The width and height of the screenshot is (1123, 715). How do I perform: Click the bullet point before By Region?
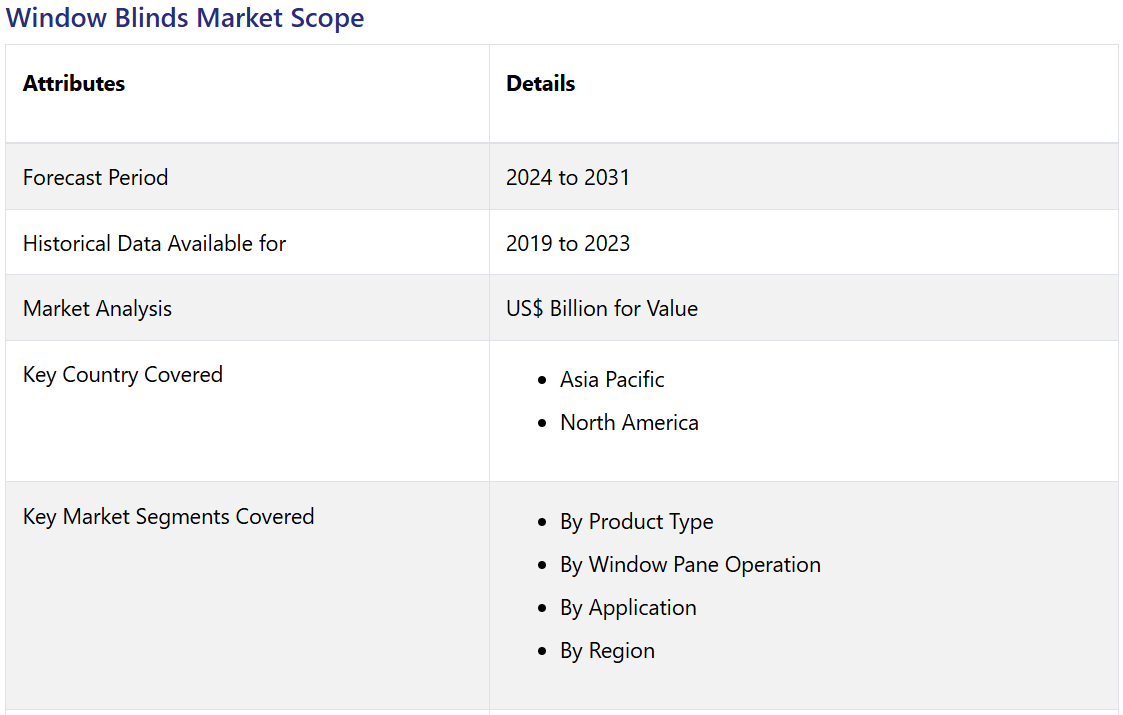[542, 652]
